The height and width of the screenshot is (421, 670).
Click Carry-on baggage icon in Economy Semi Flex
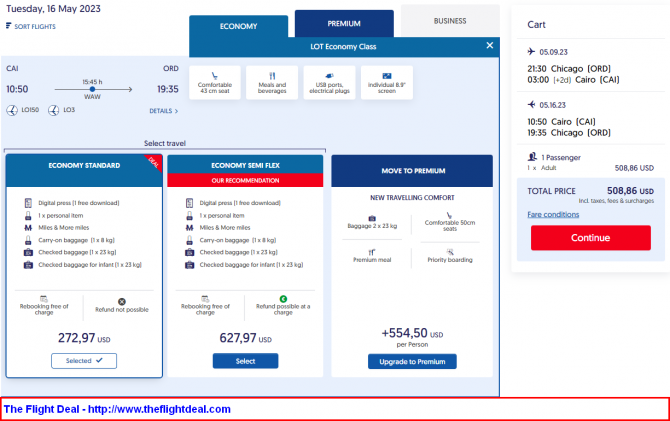coord(189,240)
